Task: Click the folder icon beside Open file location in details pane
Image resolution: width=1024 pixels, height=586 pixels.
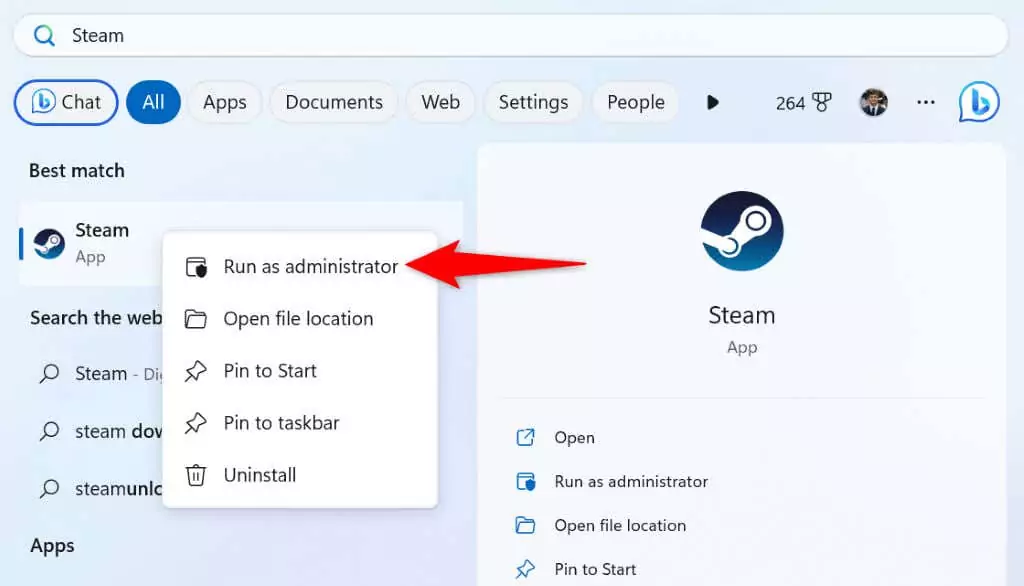Action: tap(525, 525)
